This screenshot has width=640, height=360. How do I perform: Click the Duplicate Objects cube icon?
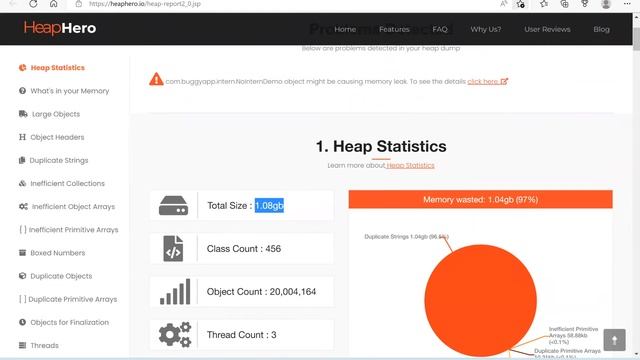click(22, 276)
